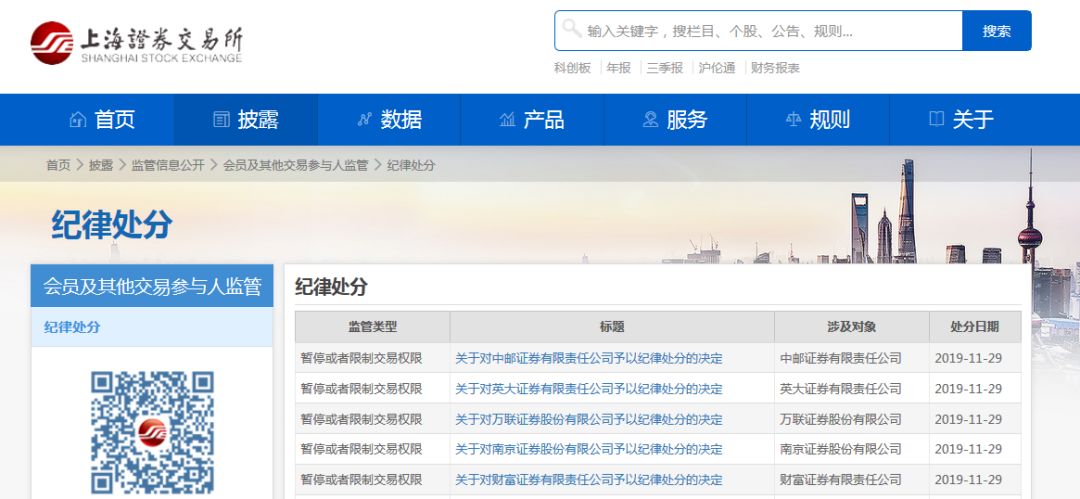Click the scales icon beside 规则
This screenshot has width=1080, height=499.
click(x=793, y=119)
